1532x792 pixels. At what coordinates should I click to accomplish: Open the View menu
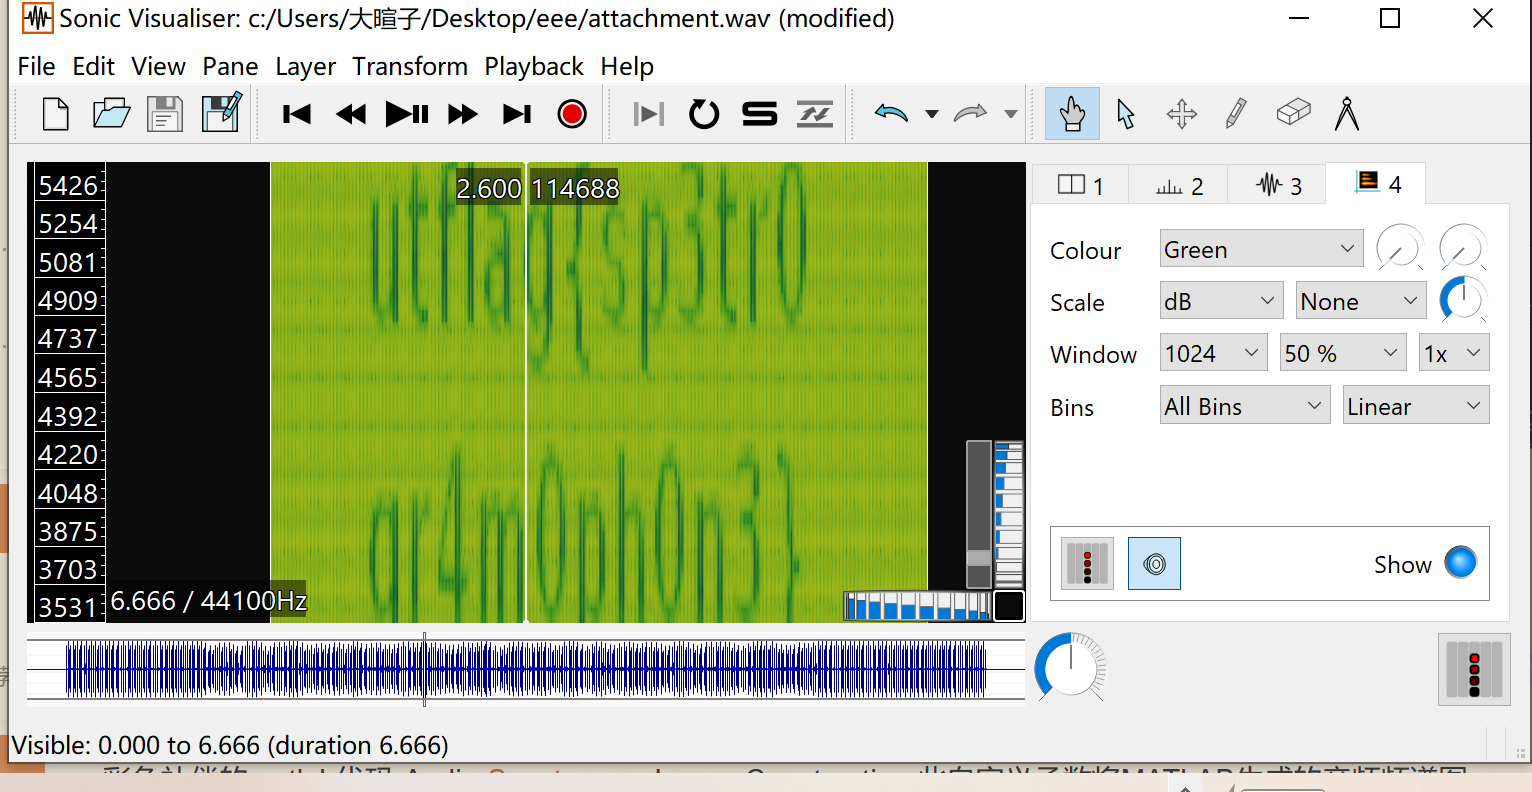158,66
